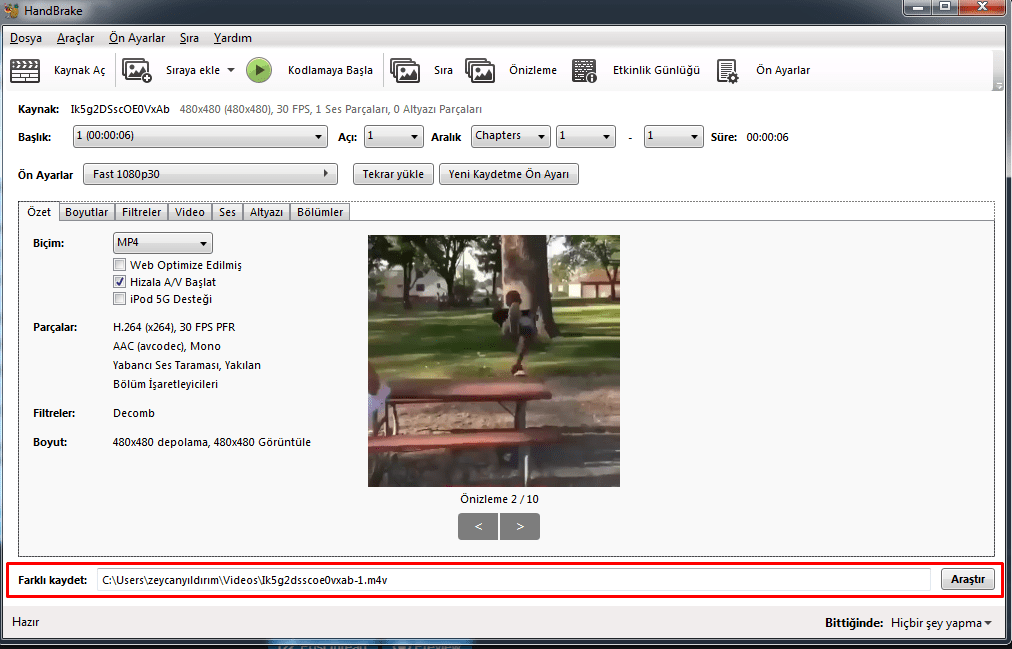Open the Sıra queue icon
The height and width of the screenshot is (649, 1012).
(x=405, y=70)
